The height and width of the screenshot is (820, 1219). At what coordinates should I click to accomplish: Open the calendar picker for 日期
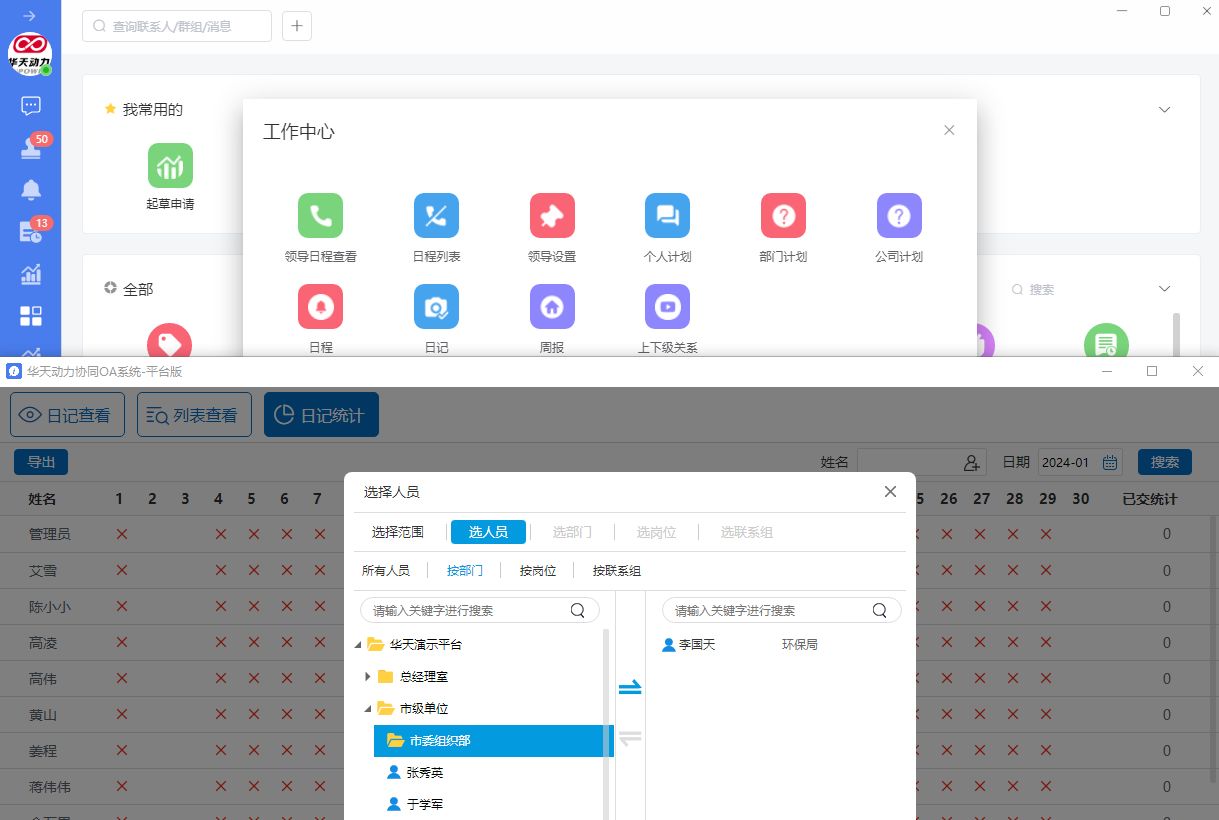(1109, 463)
